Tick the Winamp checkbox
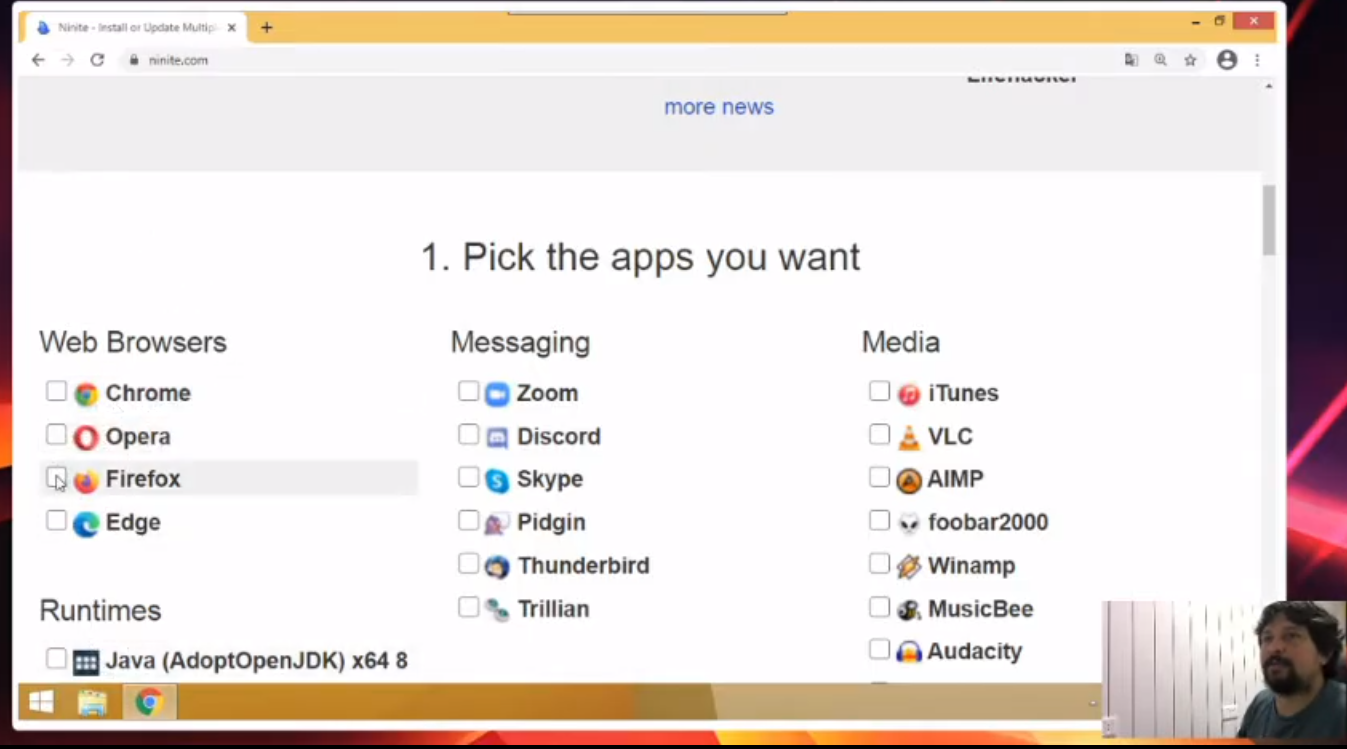 879,563
